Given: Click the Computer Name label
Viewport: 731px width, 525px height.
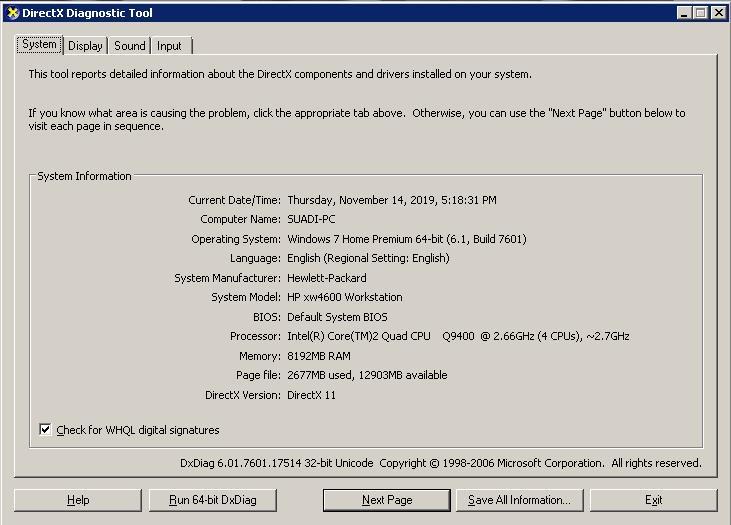Looking at the screenshot, I should coord(241,219).
